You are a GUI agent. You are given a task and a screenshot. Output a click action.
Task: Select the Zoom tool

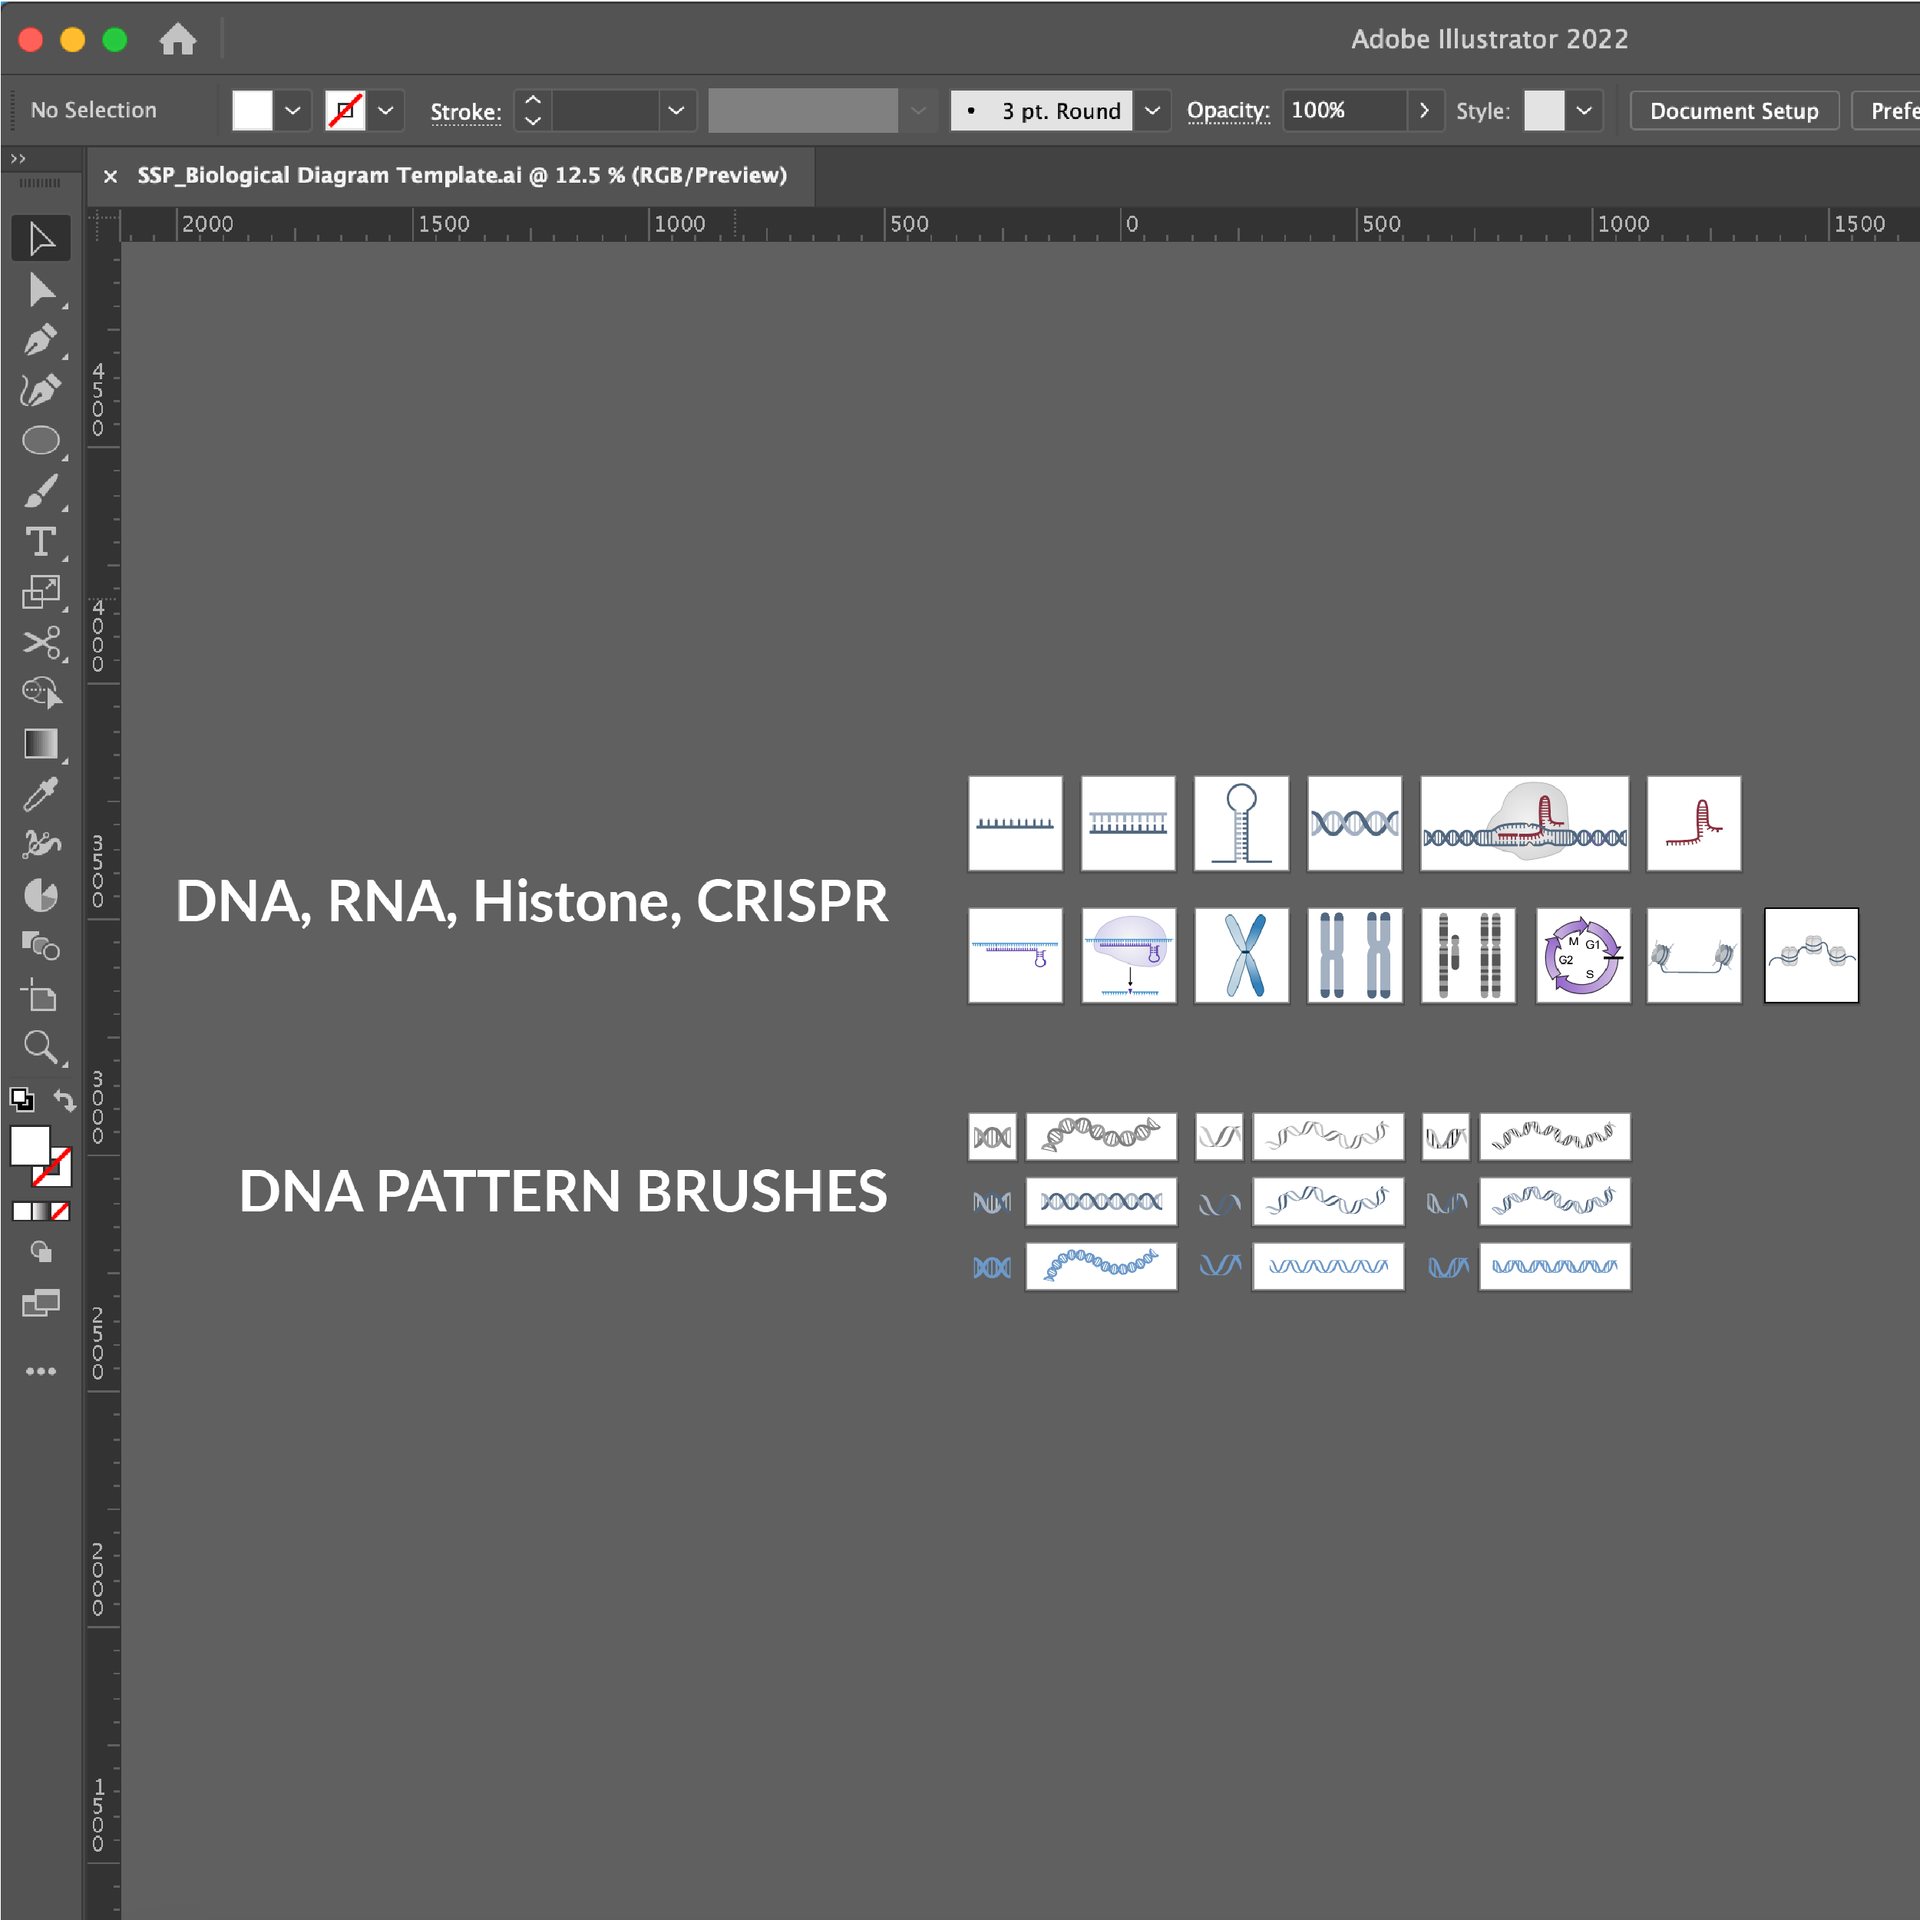42,1047
